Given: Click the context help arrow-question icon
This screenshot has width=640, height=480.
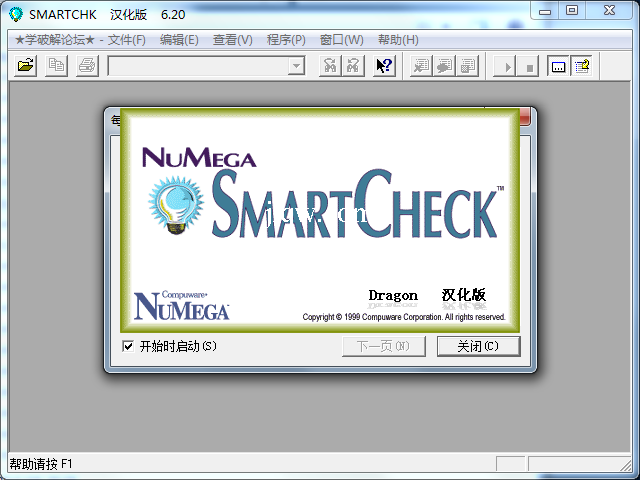Looking at the screenshot, I should 384,66.
